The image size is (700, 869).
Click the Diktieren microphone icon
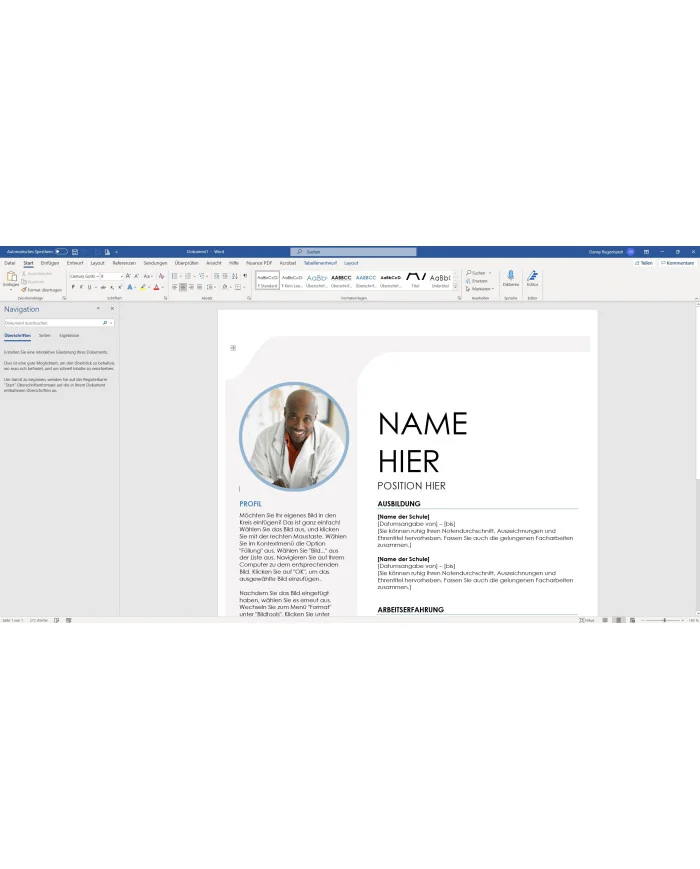pyautogui.click(x=510, y=275)
